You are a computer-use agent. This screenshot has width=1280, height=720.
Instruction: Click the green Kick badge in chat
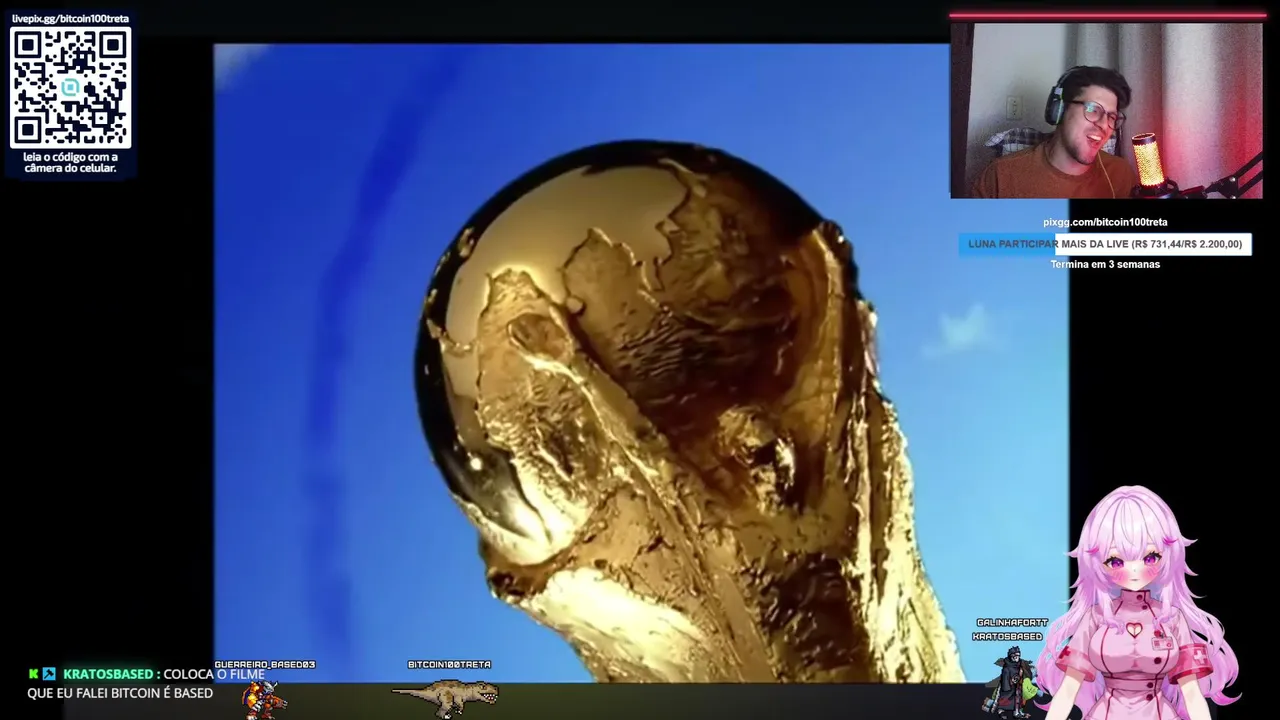[x=33, y=674]
